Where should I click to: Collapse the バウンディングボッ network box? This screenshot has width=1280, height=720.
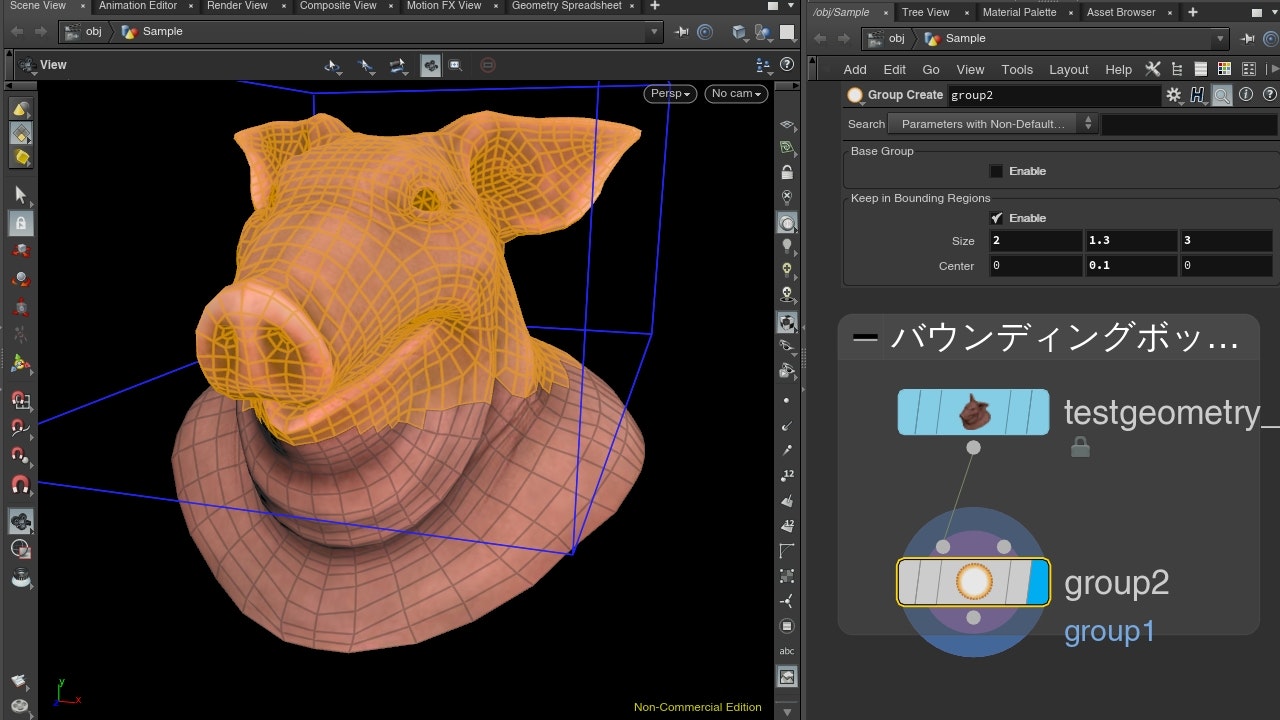(x=865, y=338)
